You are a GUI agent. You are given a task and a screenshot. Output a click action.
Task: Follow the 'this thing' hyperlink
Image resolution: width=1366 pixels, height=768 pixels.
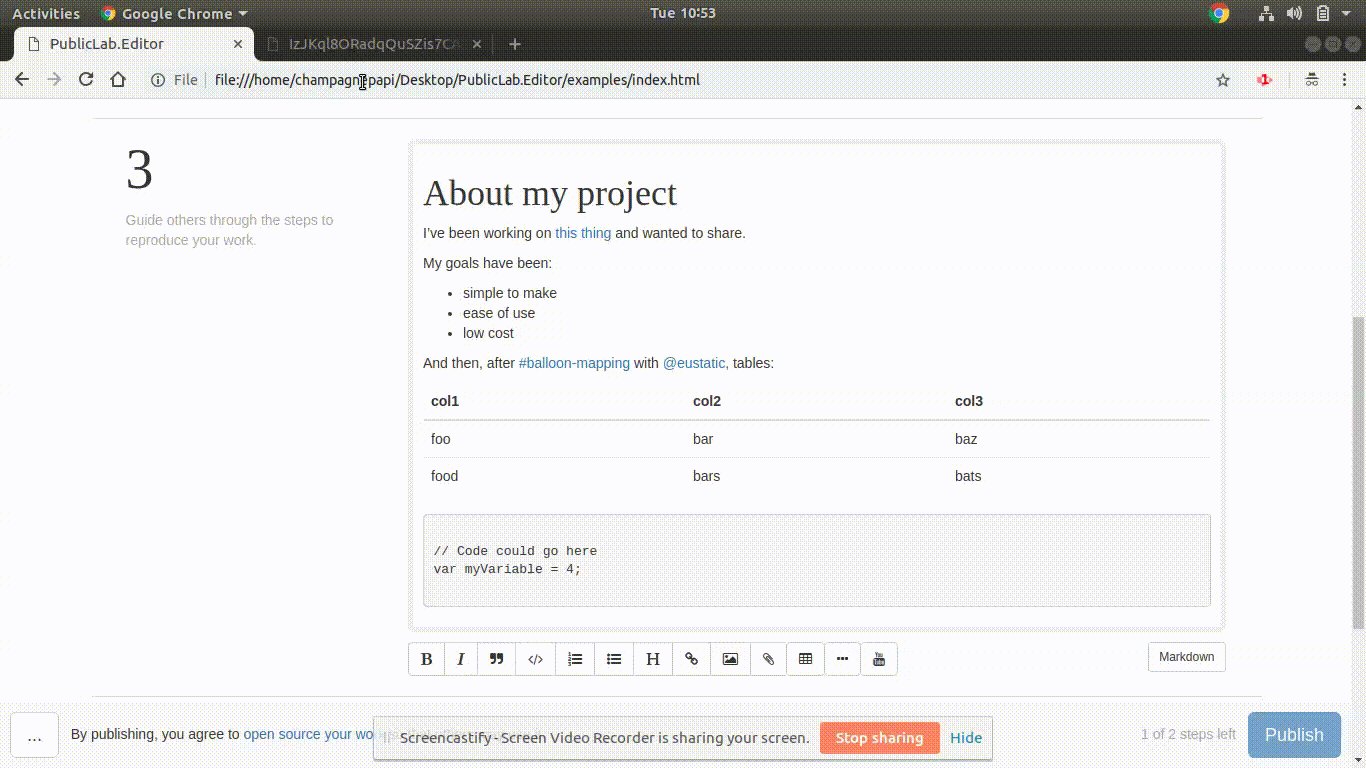583,233
